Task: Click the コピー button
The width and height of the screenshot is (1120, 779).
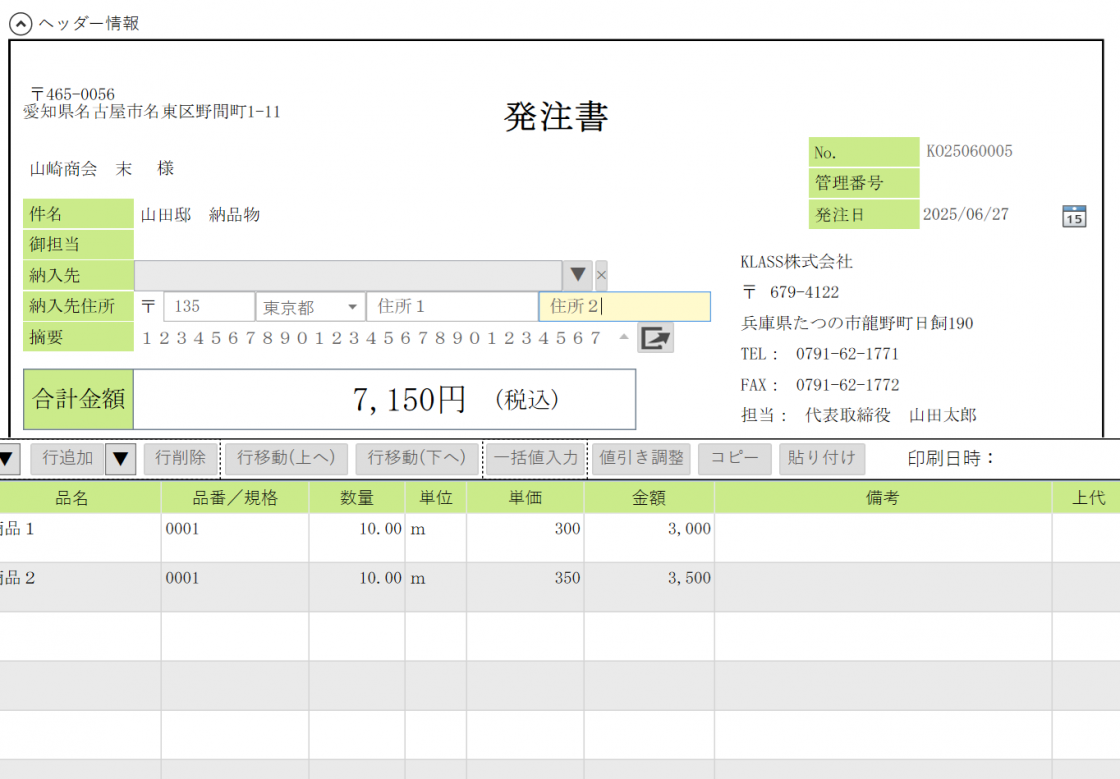Action: click(735, 459)
